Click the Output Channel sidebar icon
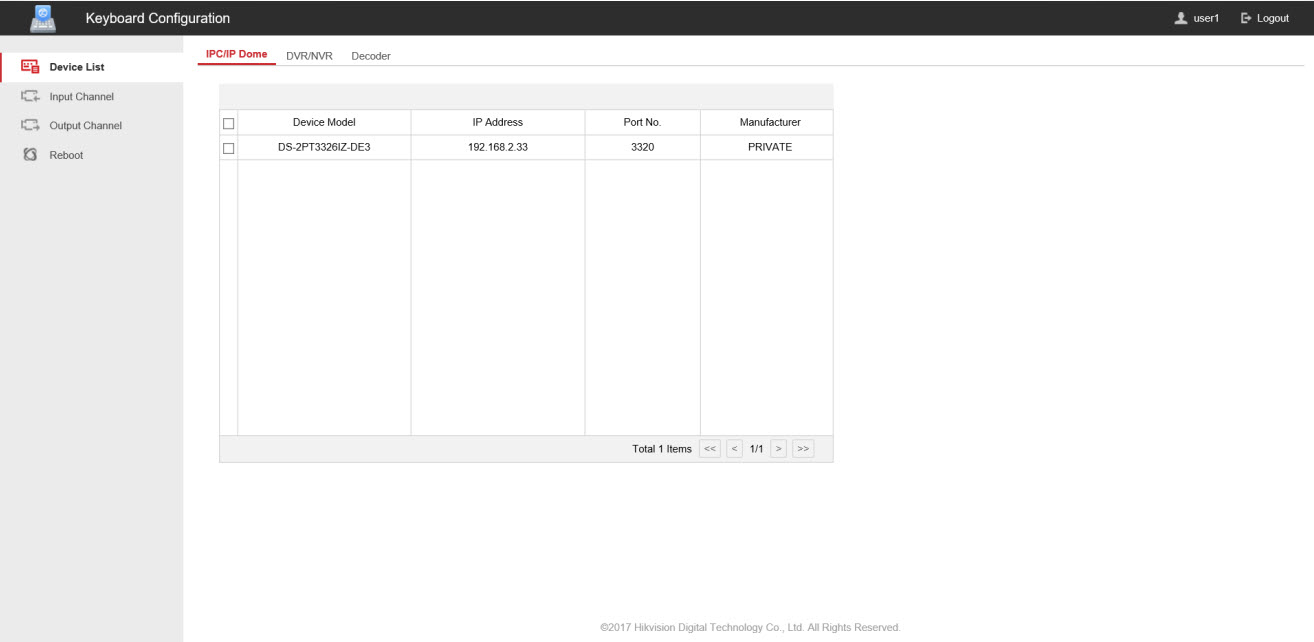The image size is (1314, 642). tap(29, 126)
